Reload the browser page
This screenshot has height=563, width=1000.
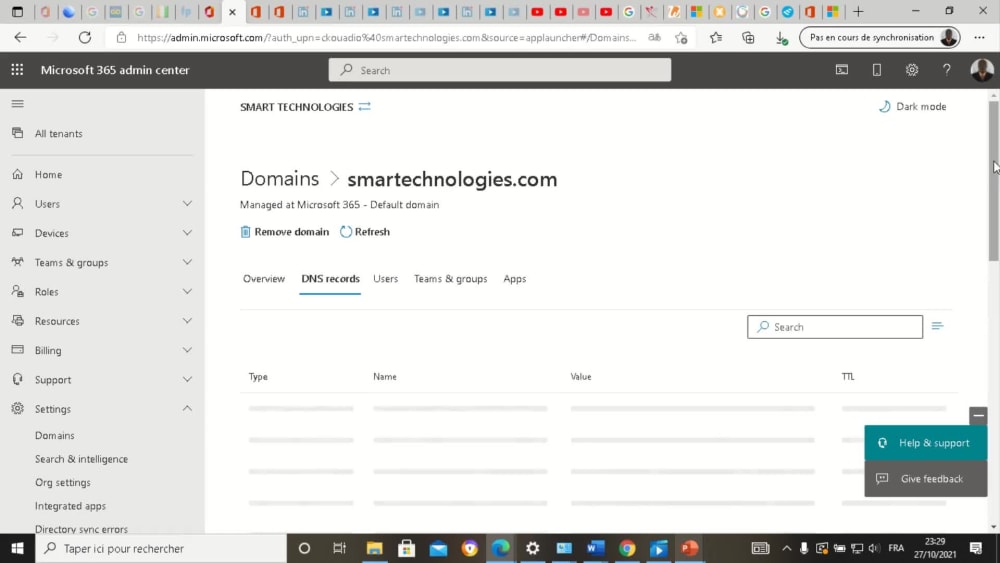[x=84, y=38]
